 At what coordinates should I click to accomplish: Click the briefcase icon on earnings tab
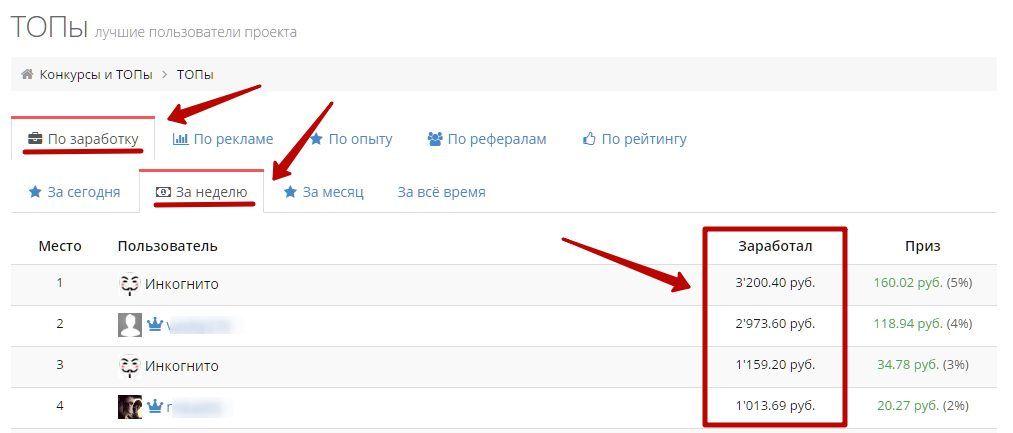pos(35,138)
